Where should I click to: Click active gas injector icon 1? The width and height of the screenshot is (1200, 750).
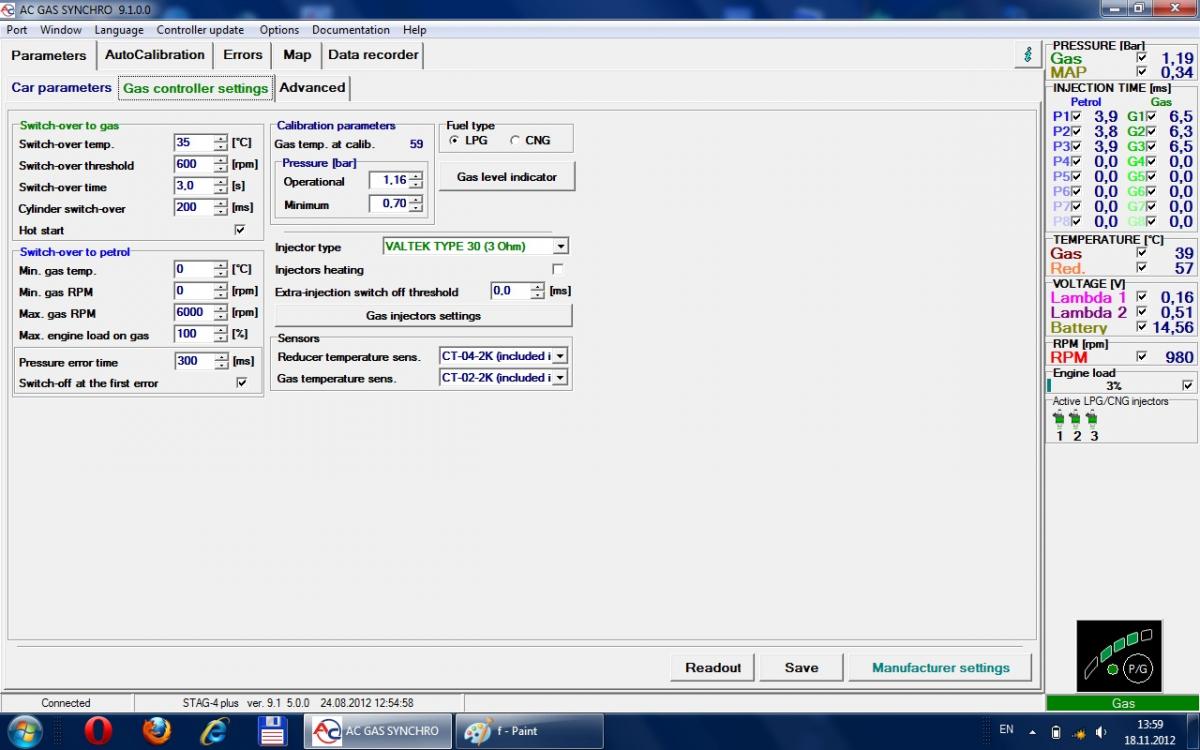point(1059,420)
